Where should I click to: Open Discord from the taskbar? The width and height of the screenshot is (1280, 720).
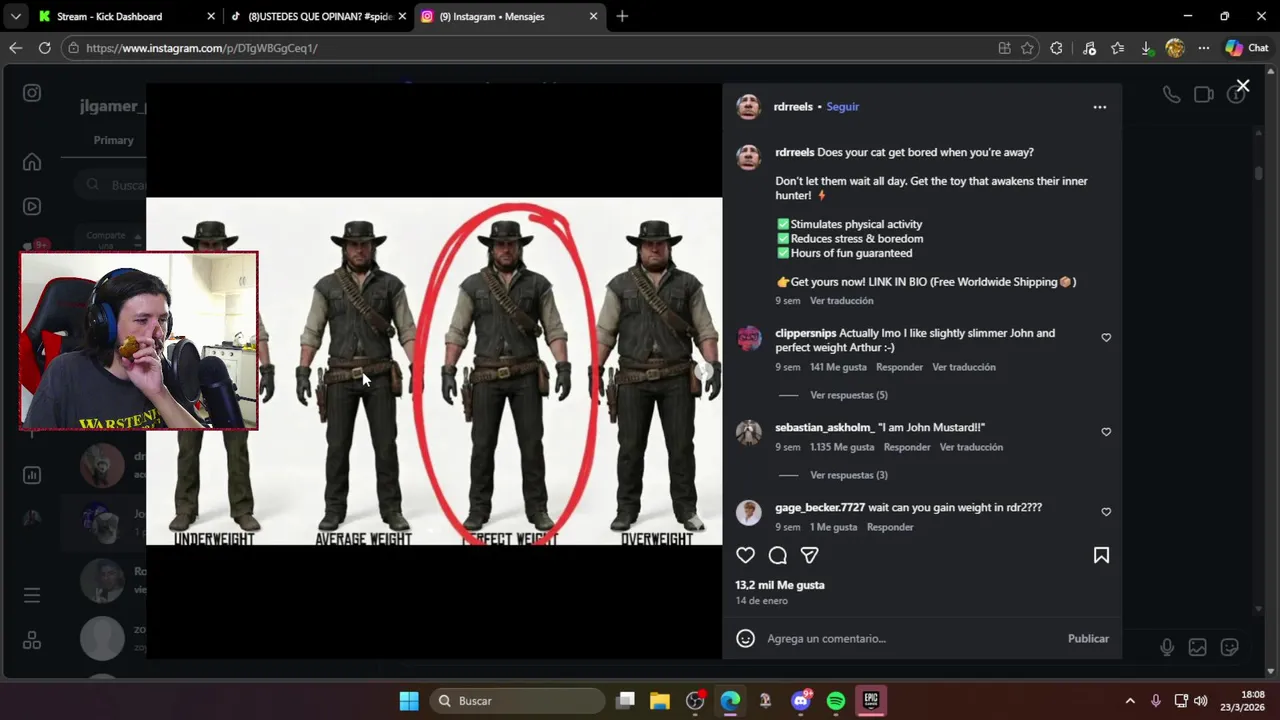click(801, 701)
